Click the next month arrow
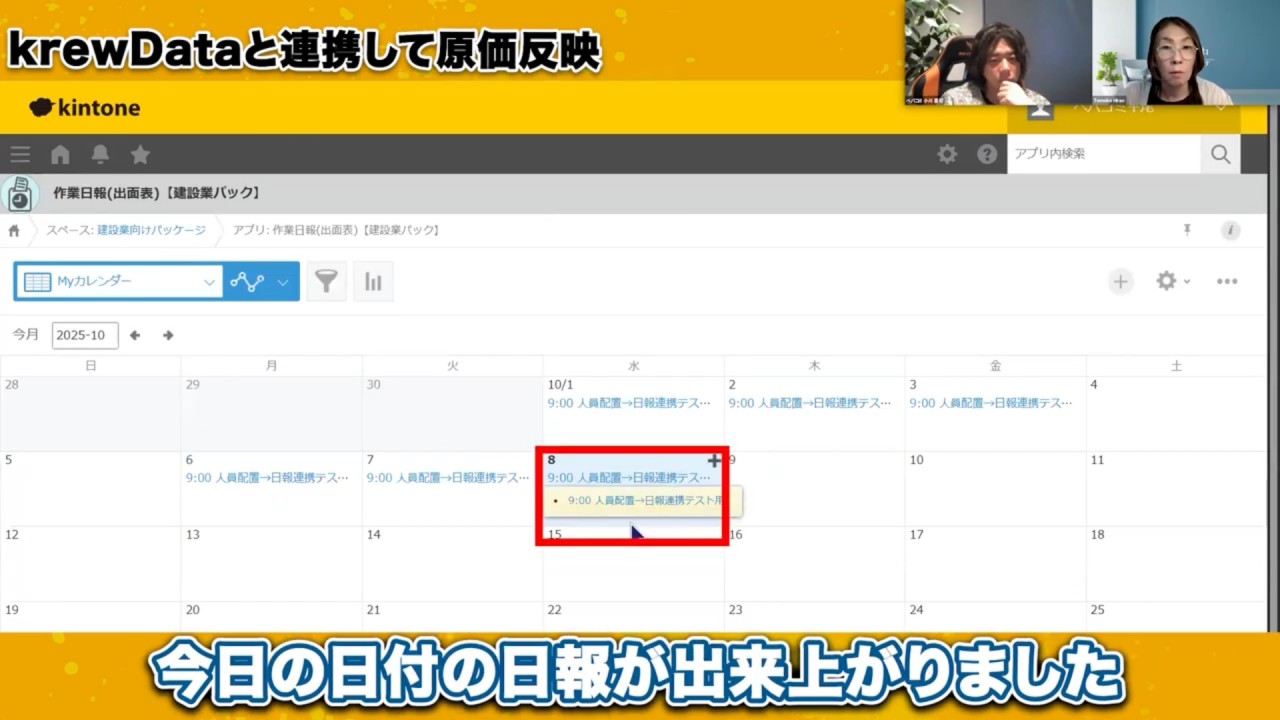The height and width of the screenshot is (720, 1280). pos(168,335)
